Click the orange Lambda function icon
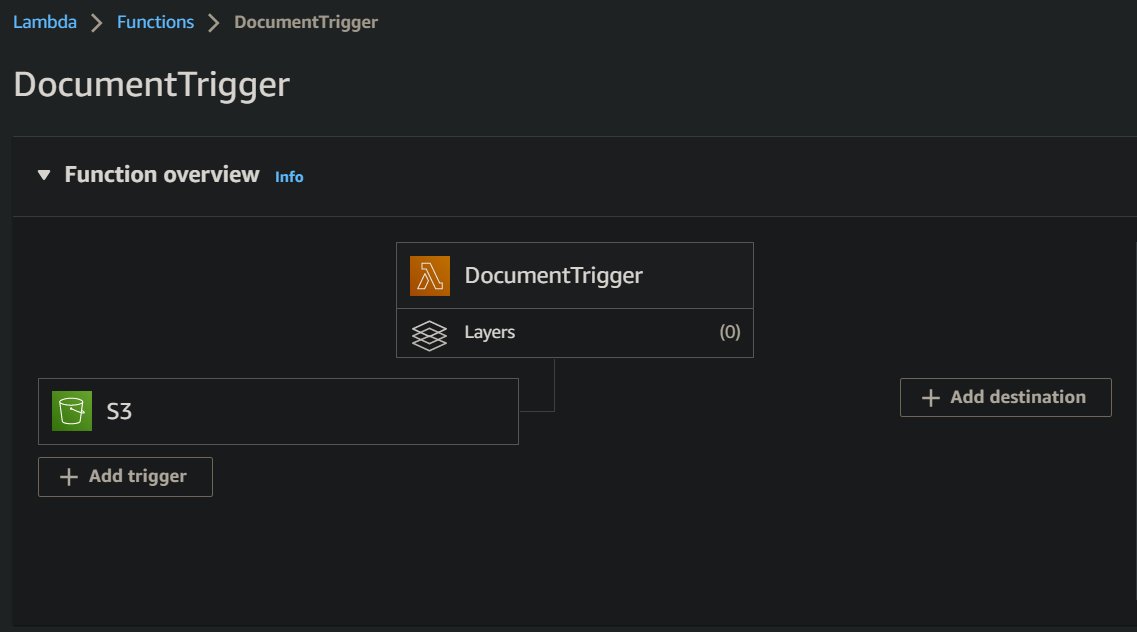1137x632 pixels. [429, 276]
